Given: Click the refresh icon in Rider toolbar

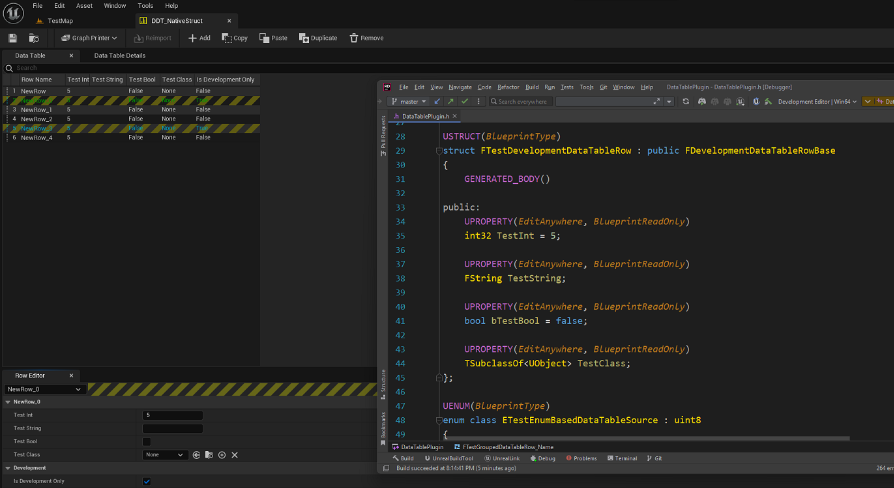Looking at the screenshot, I should [x=686, y=101].
